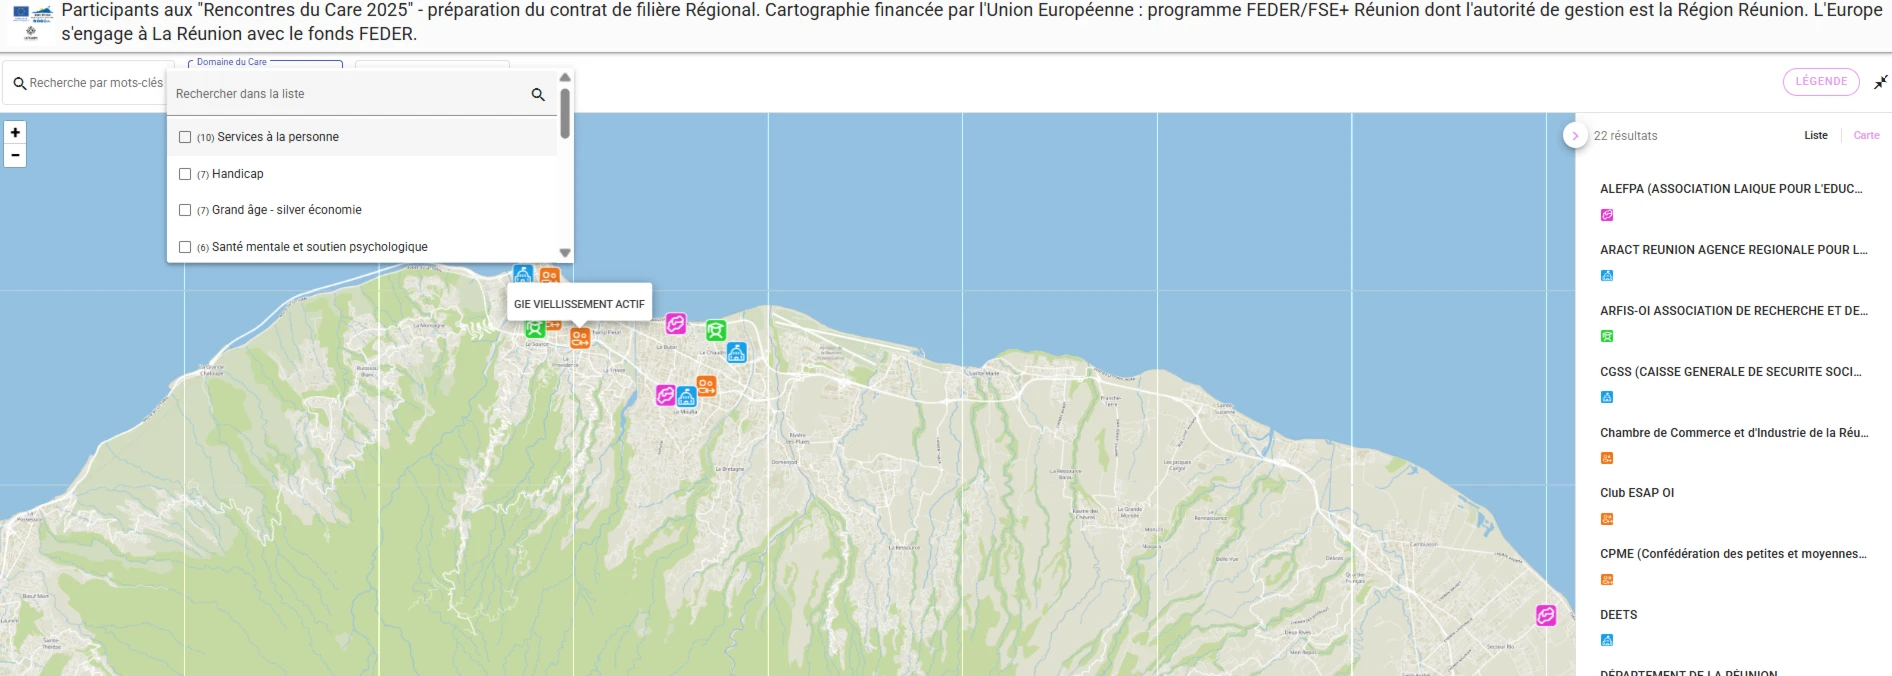The height and width of the screenshot is (676, 1892).
Task: Click the collapse fullscreen arrows icon
Action: click(1880, 82)
